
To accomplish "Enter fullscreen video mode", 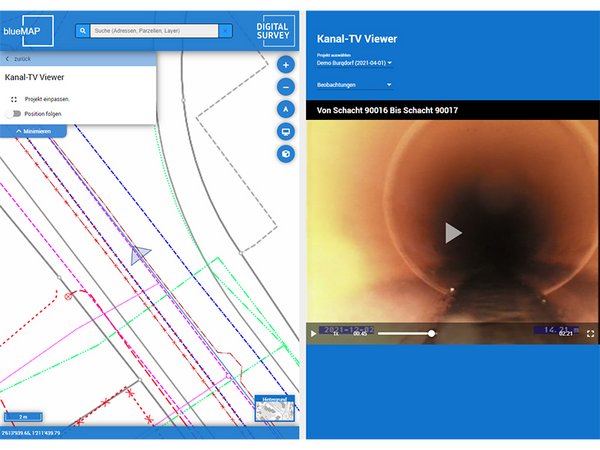I will (590, 334).
